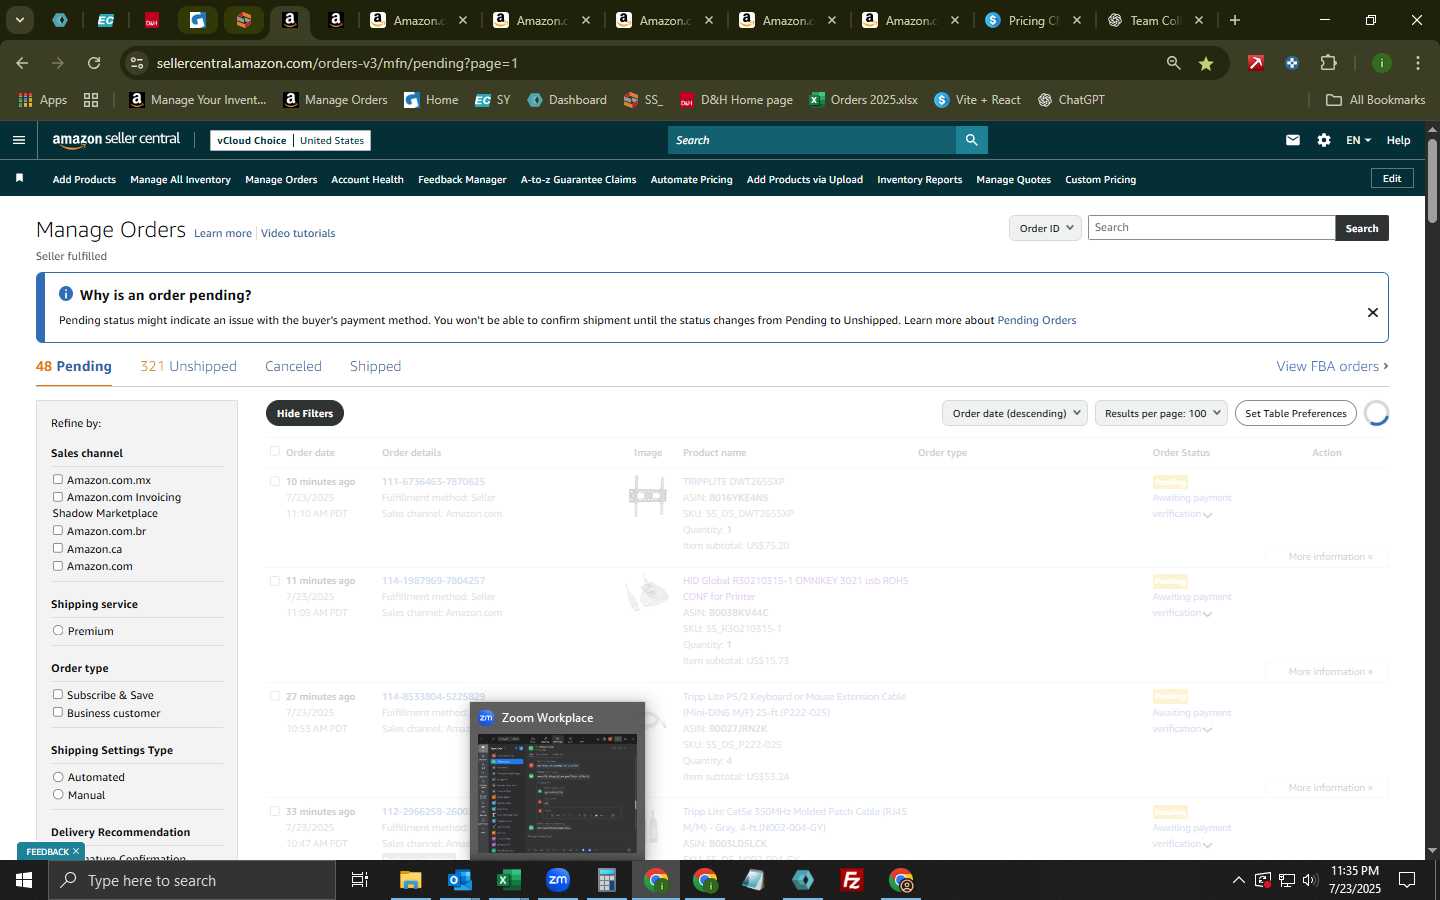Open the Apps bookmark shortcut
This screenshot has height=900, width=1440.
[43, 100]
